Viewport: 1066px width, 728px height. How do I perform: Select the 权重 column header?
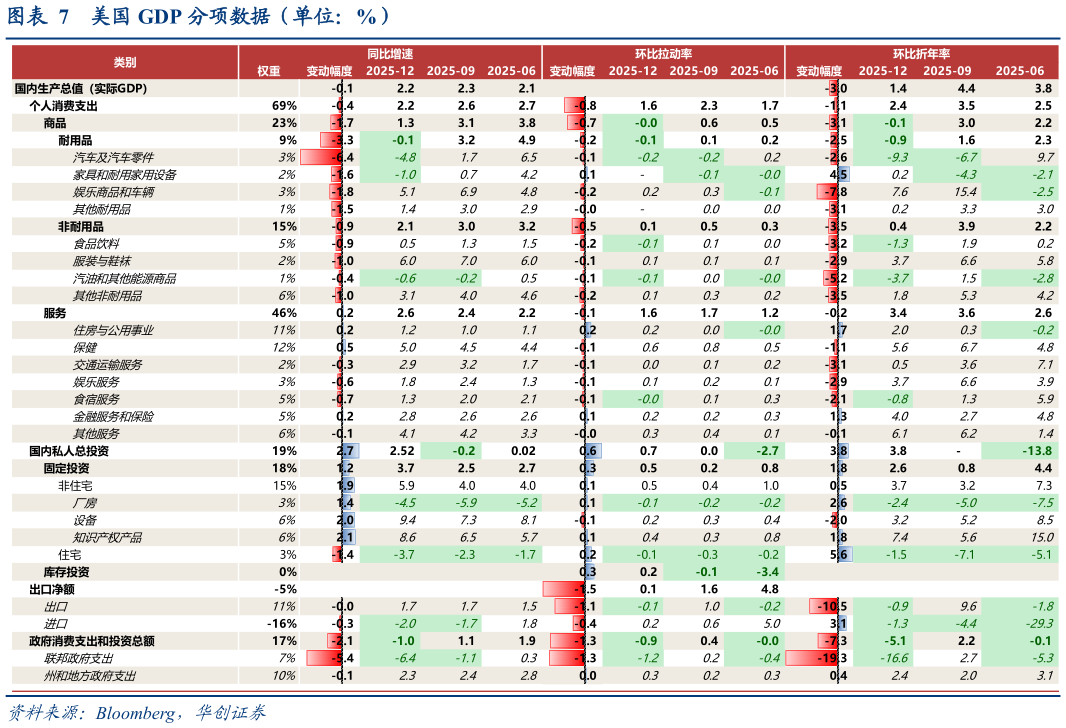click(x=269, y=71)
